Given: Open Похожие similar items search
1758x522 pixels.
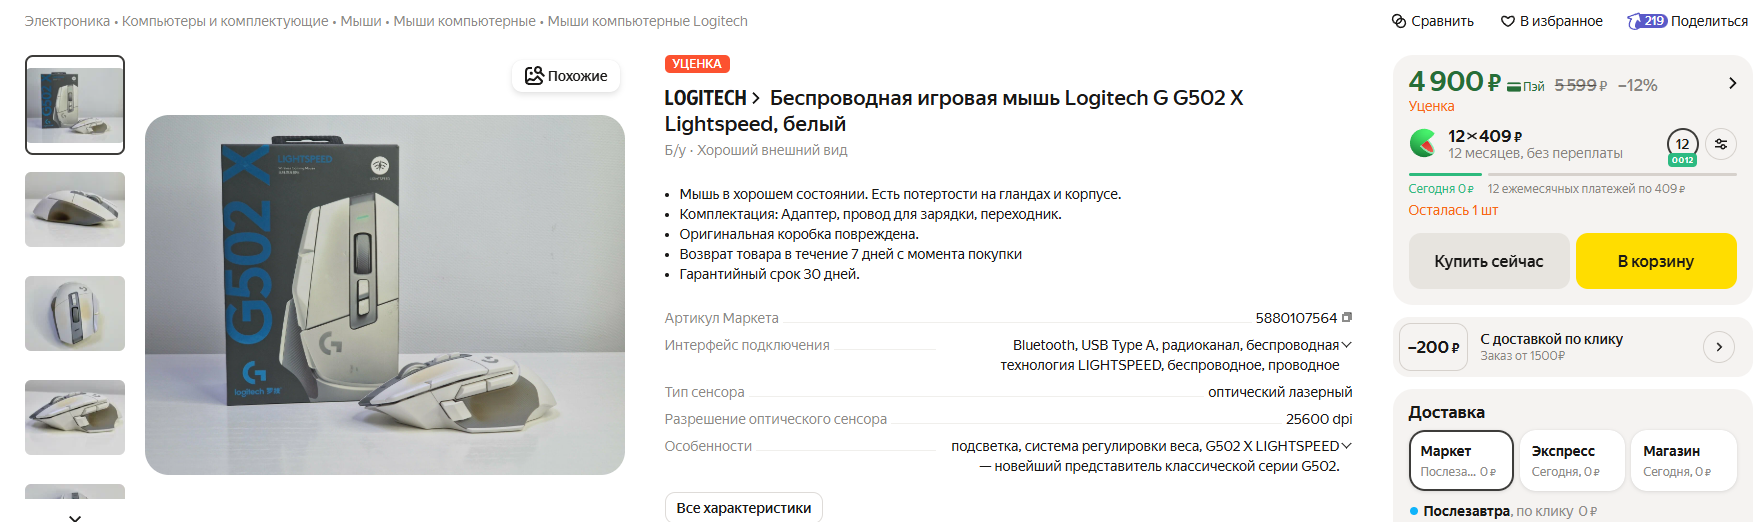Looking at the screenshot, I should (566, 76).
